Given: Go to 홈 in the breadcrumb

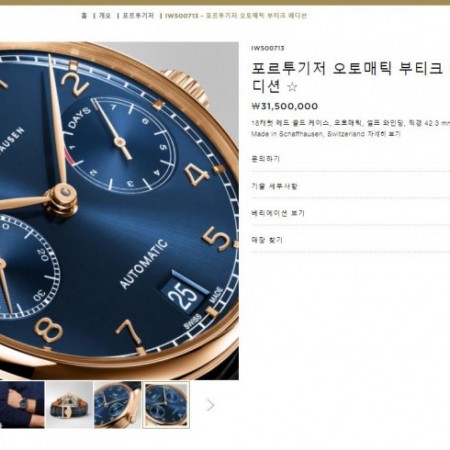Looking at the screenshot, I should (84, 16).
